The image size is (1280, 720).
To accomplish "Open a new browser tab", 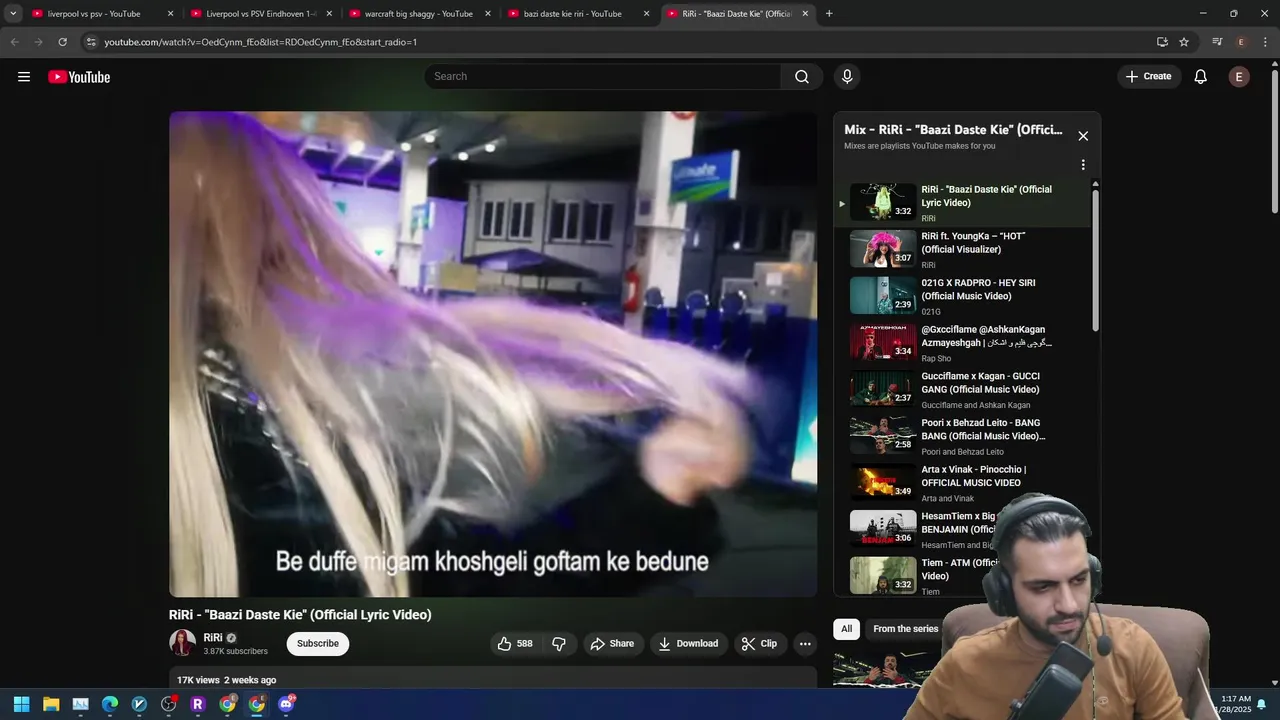I will (829, 14).
